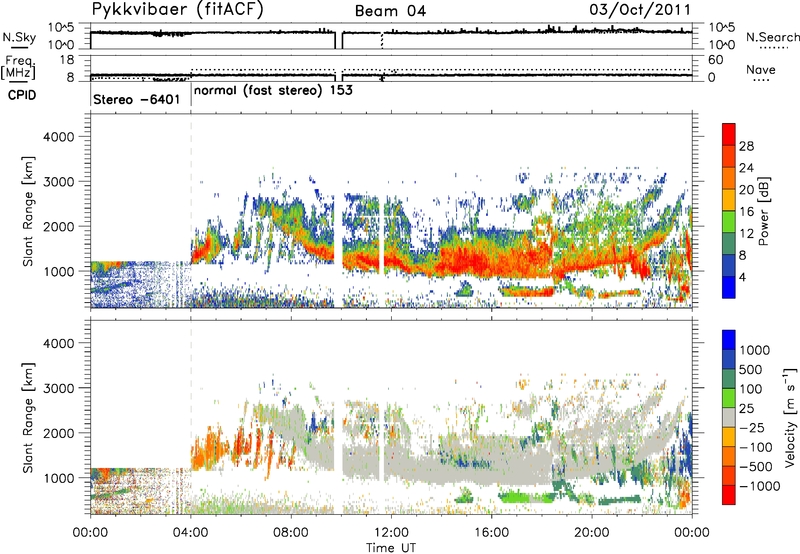800x554 pixels.
Task: Click the red bottom of Velocity colorbar
Action: (x=729, y=495)
